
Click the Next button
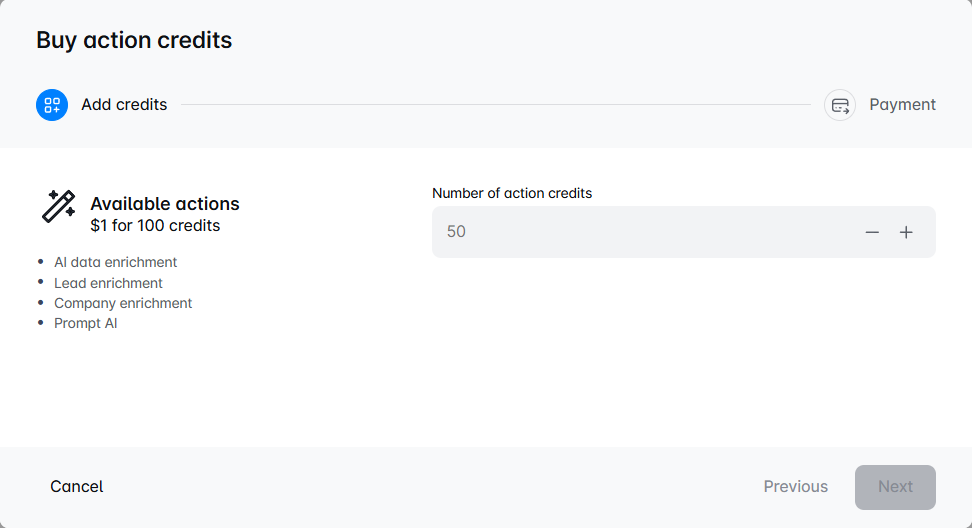point(895,487)
